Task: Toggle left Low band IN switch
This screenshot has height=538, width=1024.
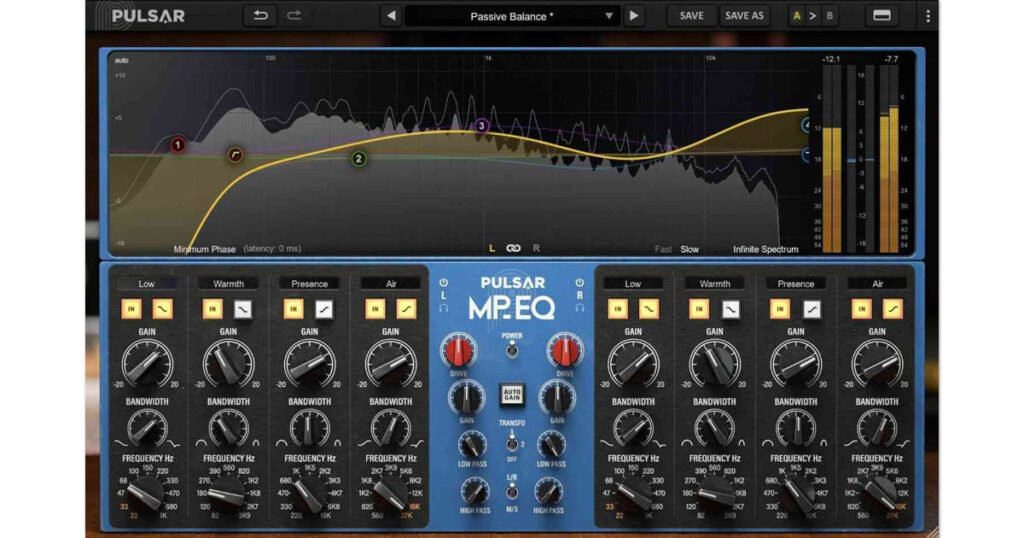Action: pos(131,309)
